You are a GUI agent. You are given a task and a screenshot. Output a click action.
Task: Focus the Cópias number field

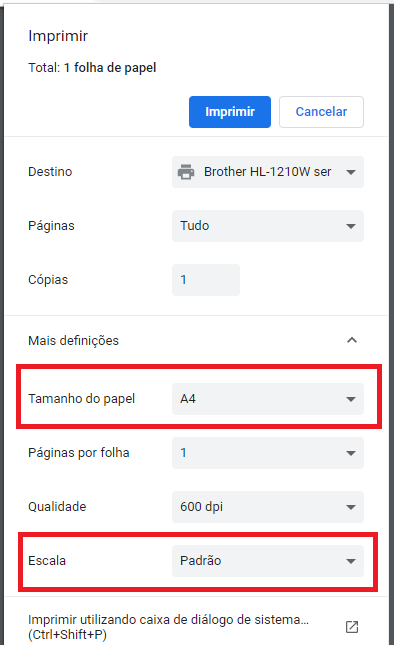206,280
